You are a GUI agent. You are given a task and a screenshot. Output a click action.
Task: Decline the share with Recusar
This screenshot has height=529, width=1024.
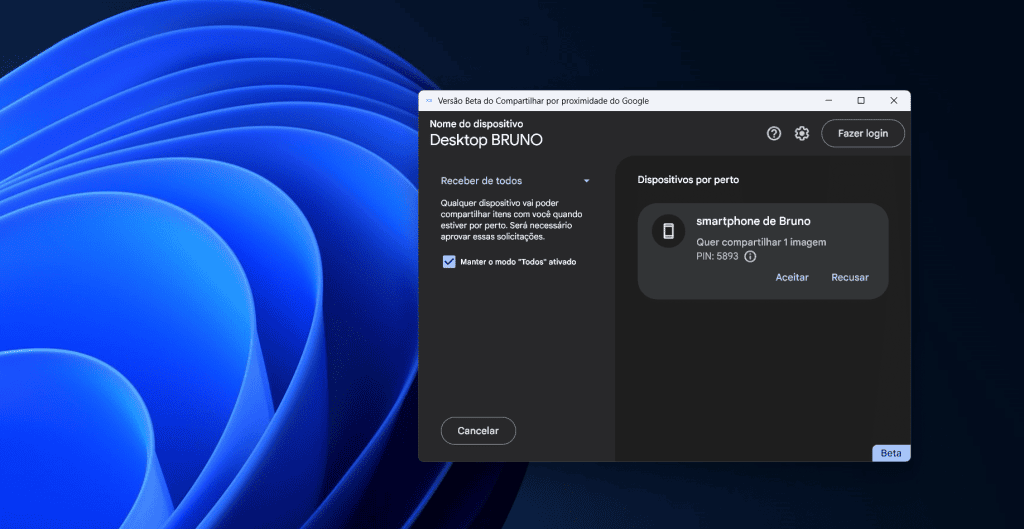pos(850,278)
